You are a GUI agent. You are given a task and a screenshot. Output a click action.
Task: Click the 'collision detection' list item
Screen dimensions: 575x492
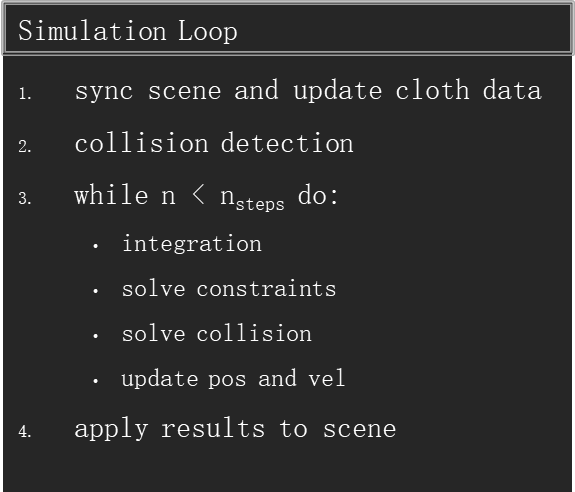(x=214, y=143)
